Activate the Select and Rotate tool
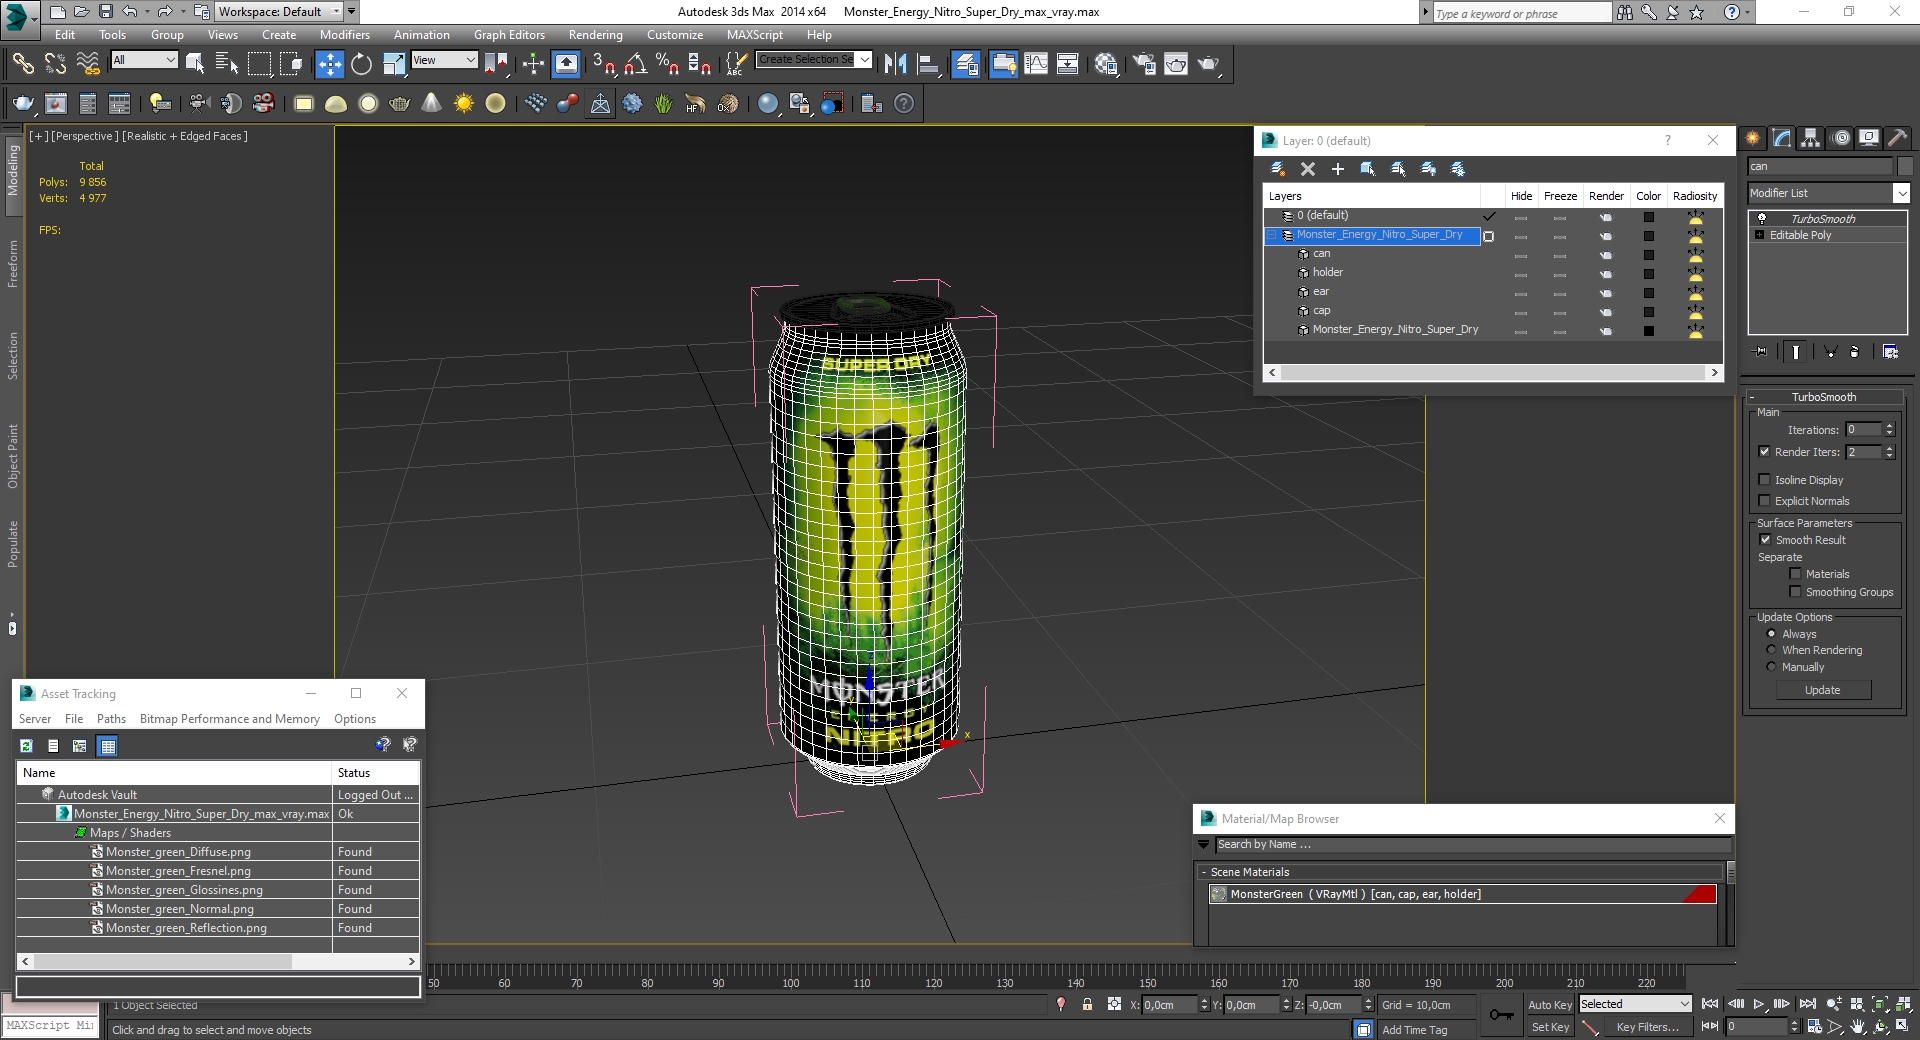Screen dimensions: 1920x1040 pos(361,64)
